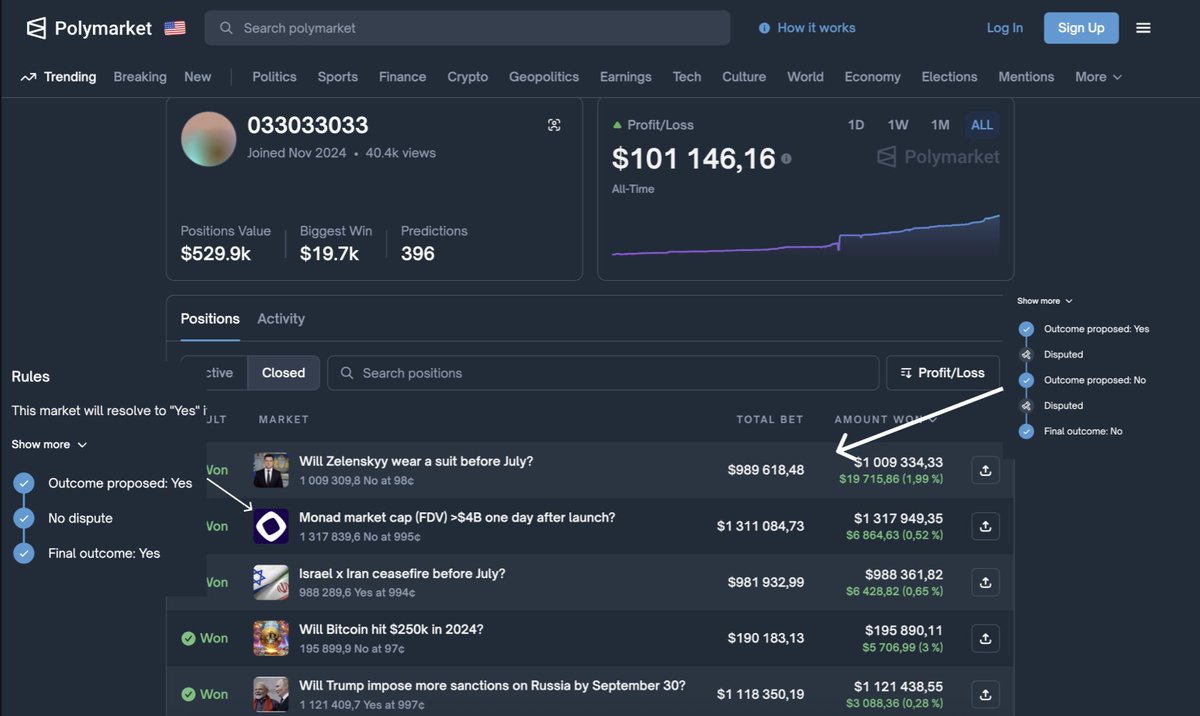Share the Bitcoin $250k position

click(x=985, y=638)
